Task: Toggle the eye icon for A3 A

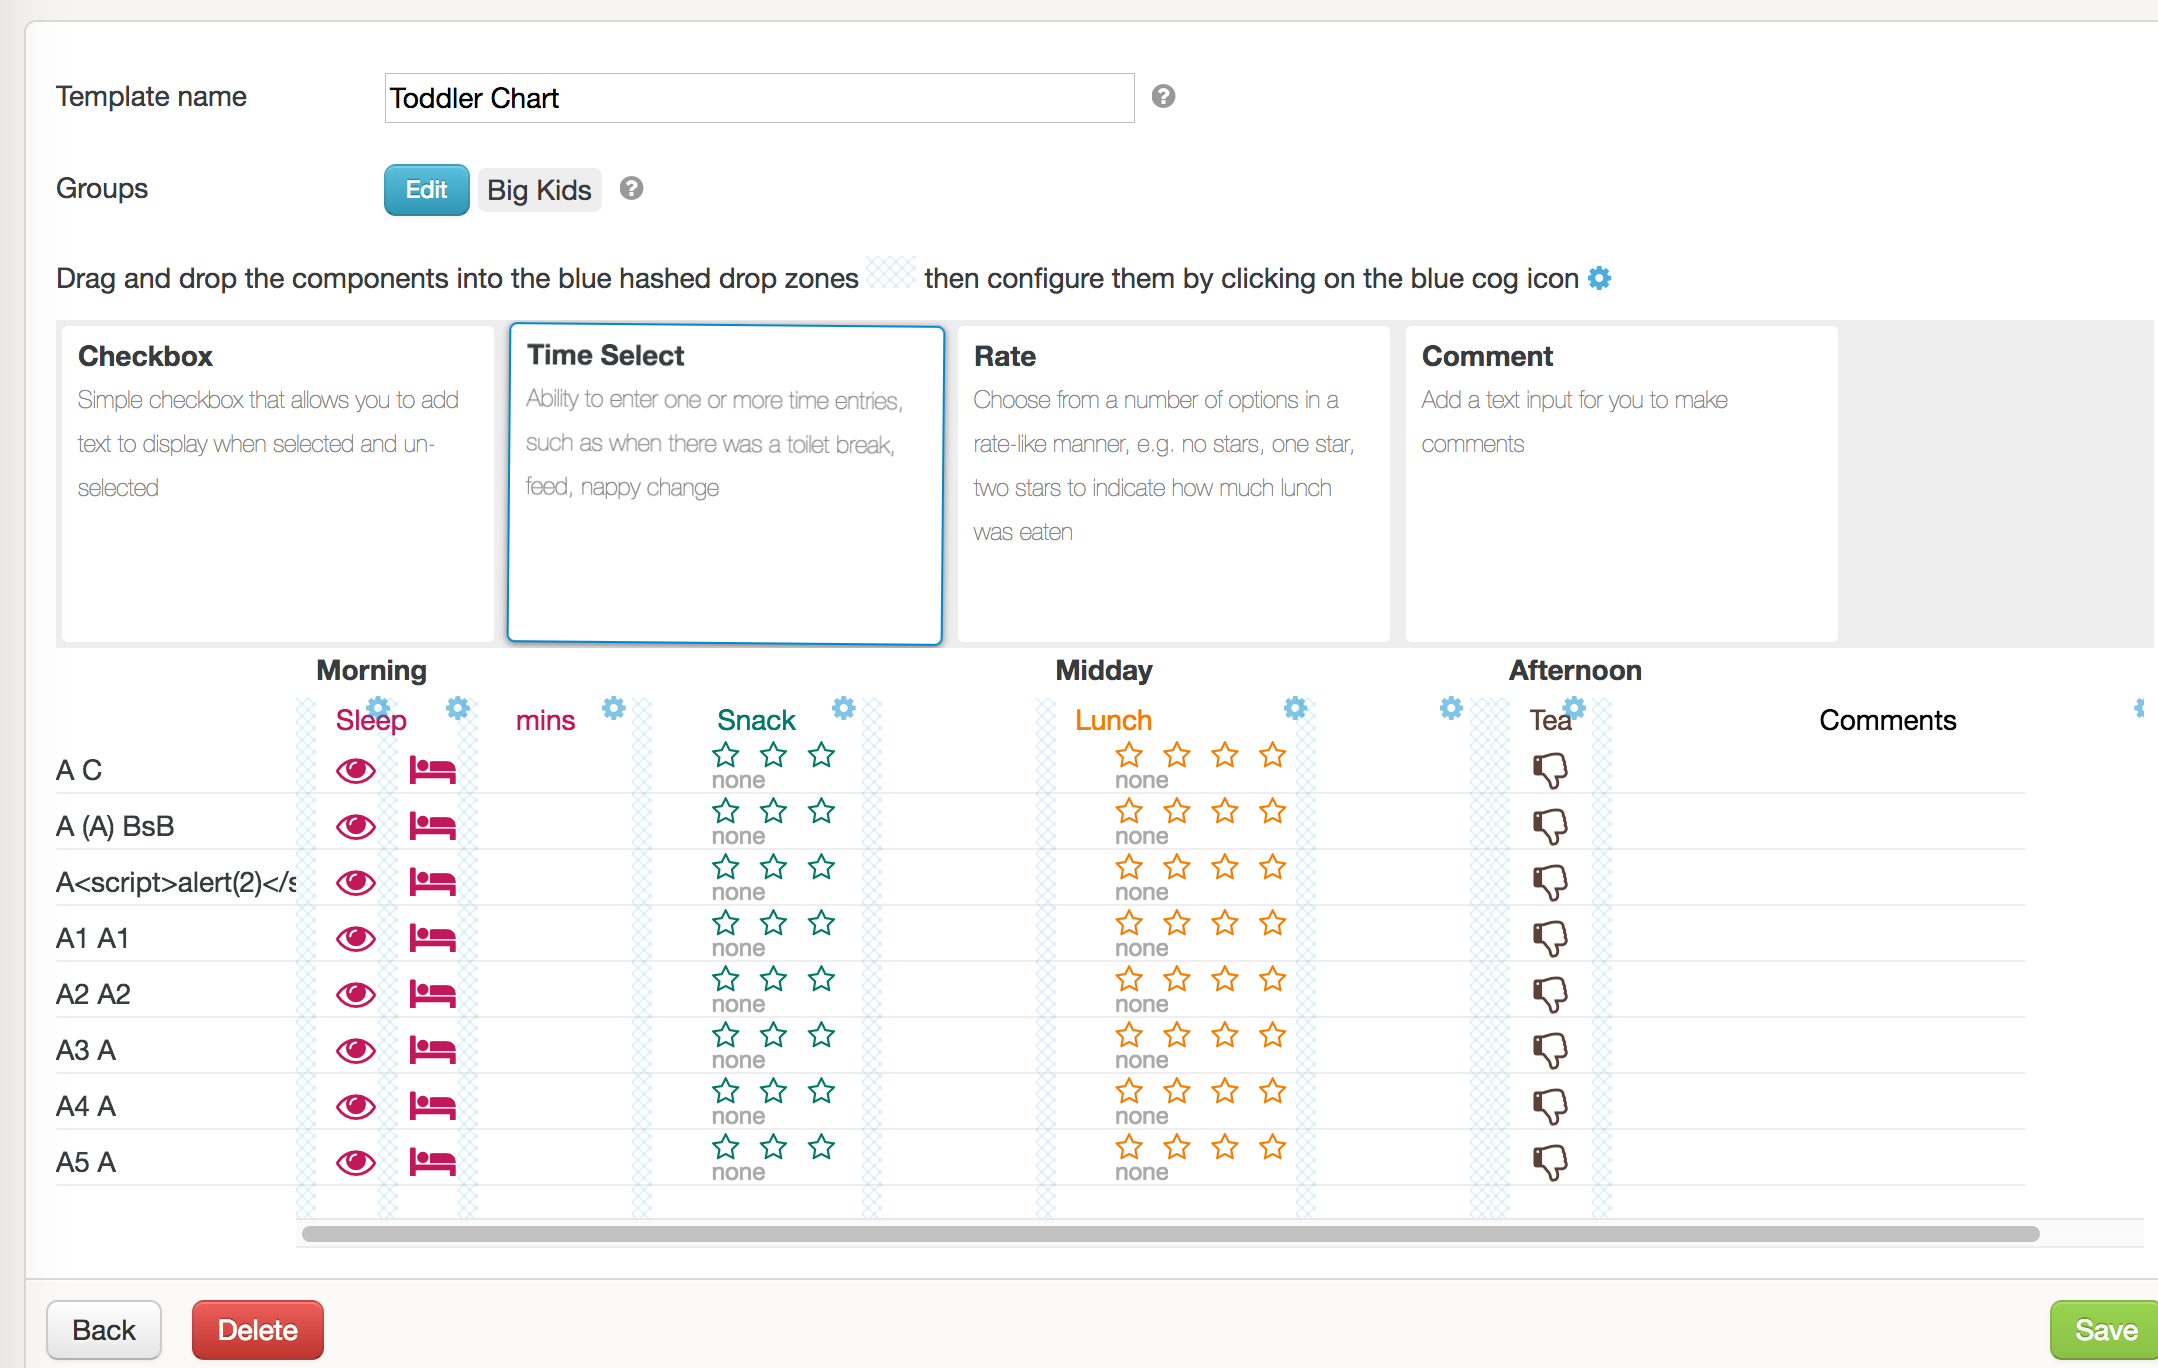Action: [x=356, y=1051]
